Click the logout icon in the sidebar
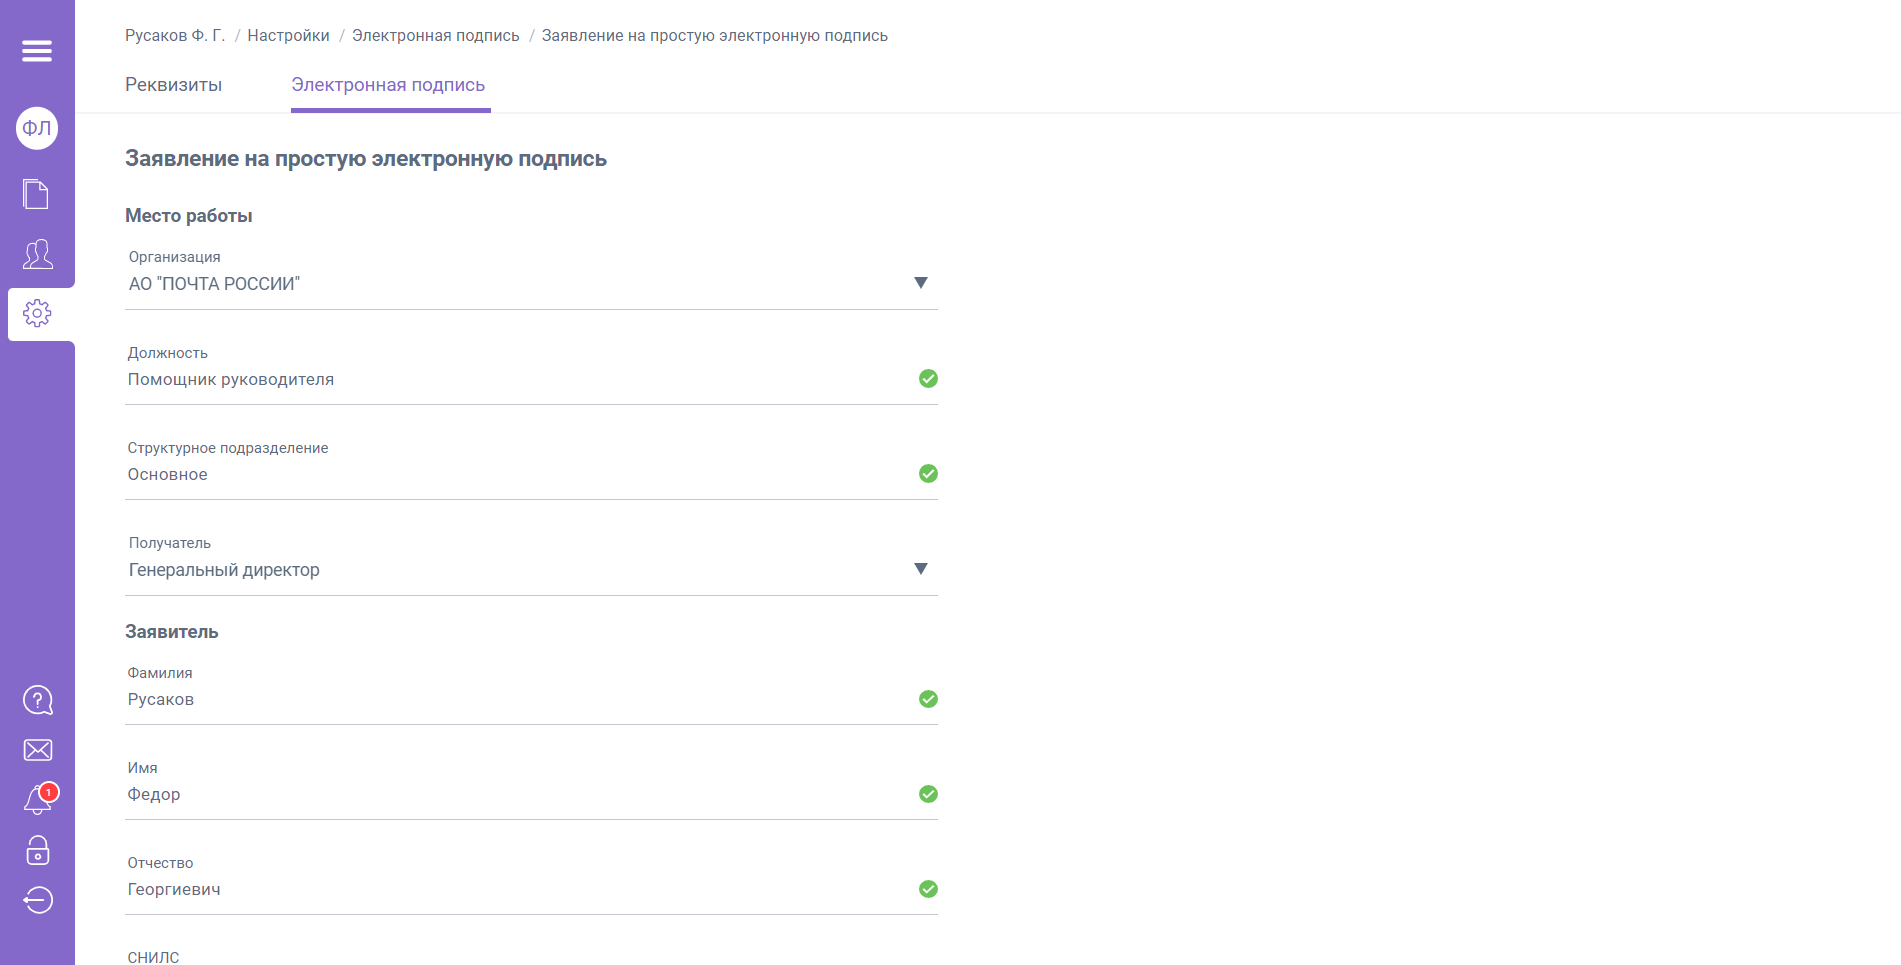Image resolution: width=1901 pixels, height=965 pixels. pos(37,900)
